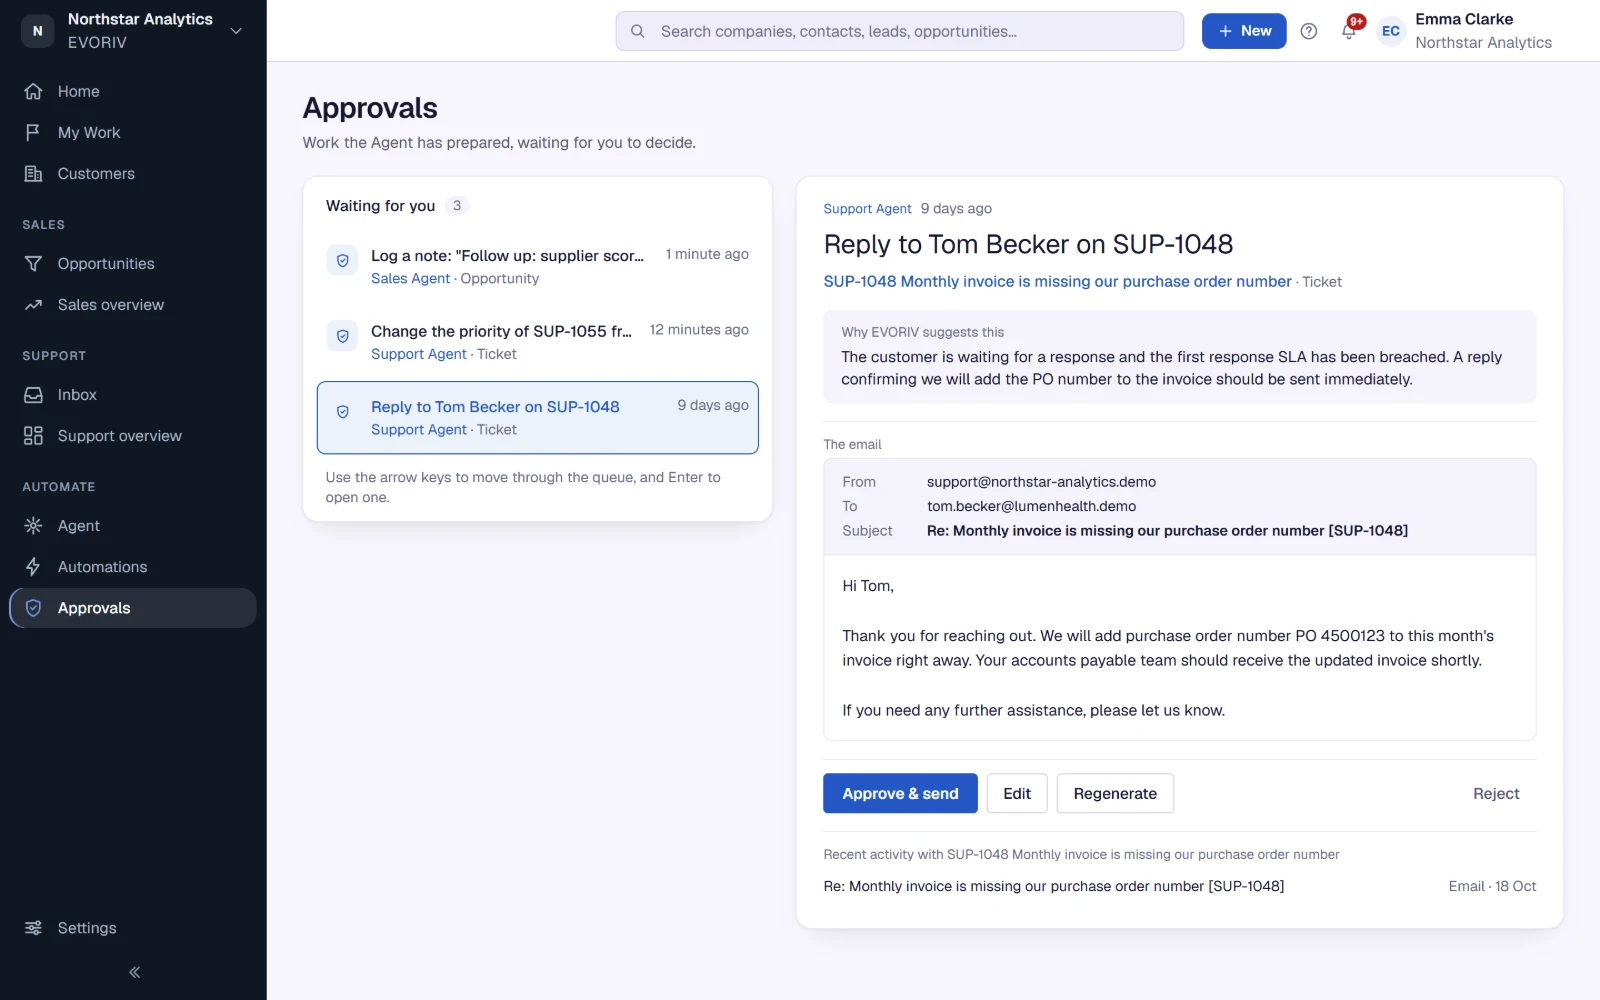The height and width of the screenshot is (1000, 1600).
Task: Open Automations from sidebar
Action: [x=133, y=566]
